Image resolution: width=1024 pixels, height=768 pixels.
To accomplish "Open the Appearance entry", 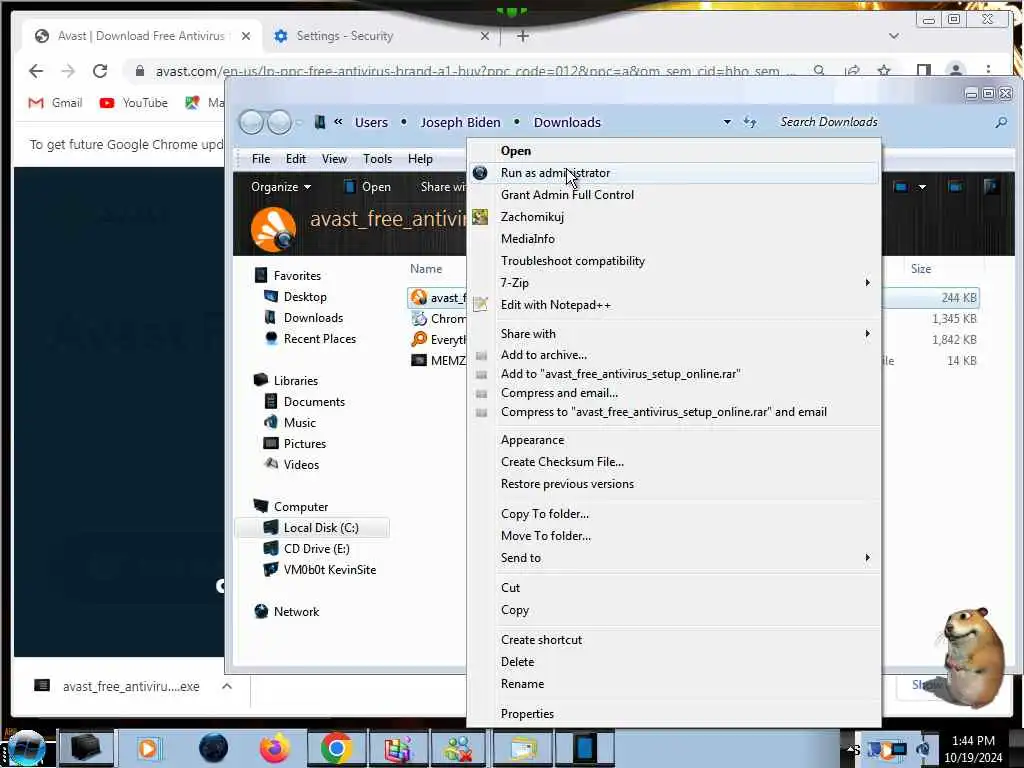I will [673, 440].
